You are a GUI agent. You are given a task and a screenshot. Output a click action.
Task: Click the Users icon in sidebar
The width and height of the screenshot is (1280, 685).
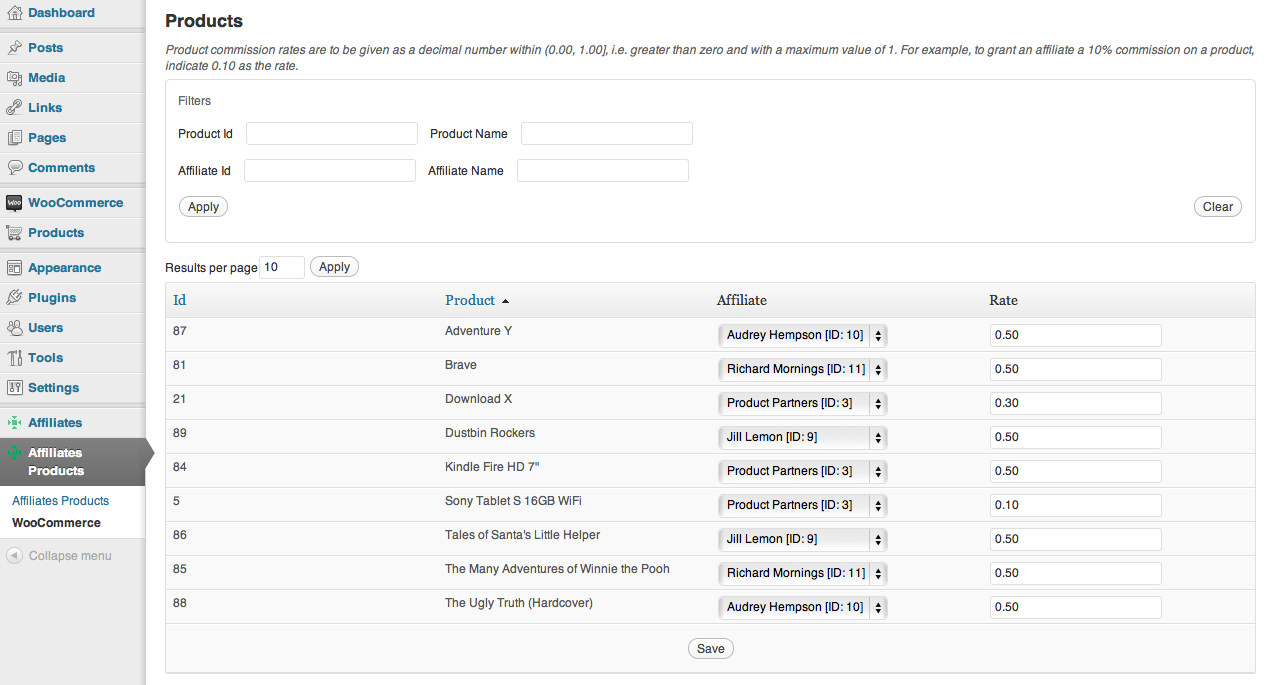pos(14,328)
